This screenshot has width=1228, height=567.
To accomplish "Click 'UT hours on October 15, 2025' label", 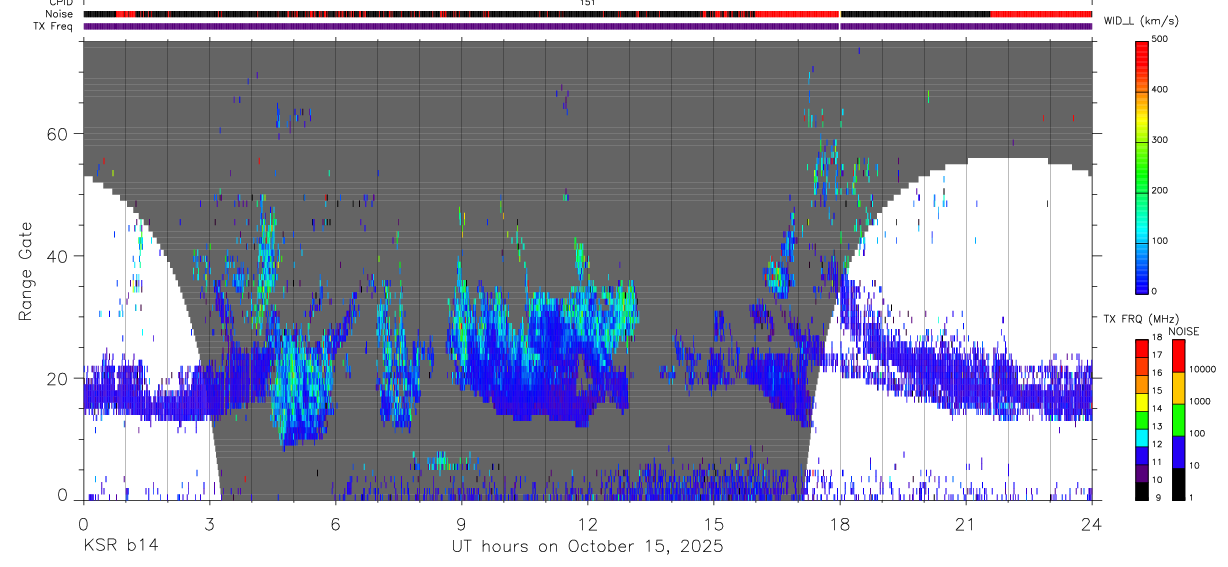I will pyautogui.click(x=586, y=546).
